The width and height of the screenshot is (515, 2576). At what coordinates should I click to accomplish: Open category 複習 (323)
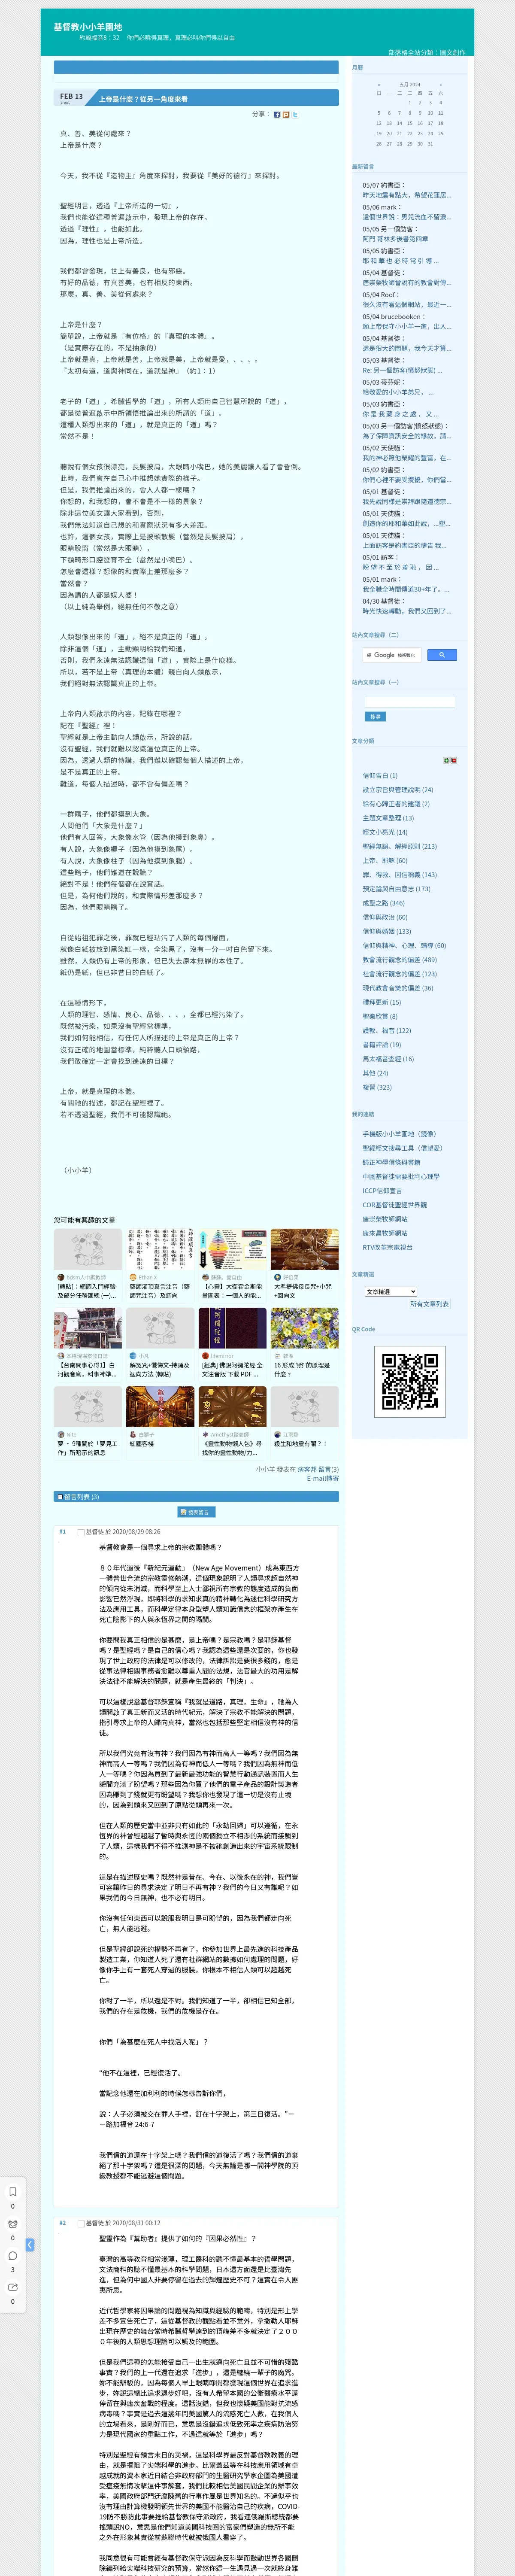tap(377, 1087)
